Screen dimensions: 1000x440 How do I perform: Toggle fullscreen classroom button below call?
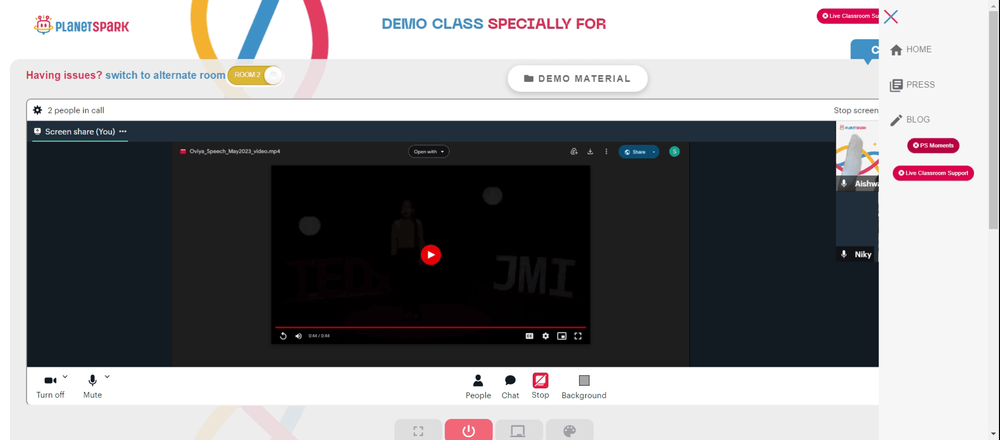tap(418, 430)
